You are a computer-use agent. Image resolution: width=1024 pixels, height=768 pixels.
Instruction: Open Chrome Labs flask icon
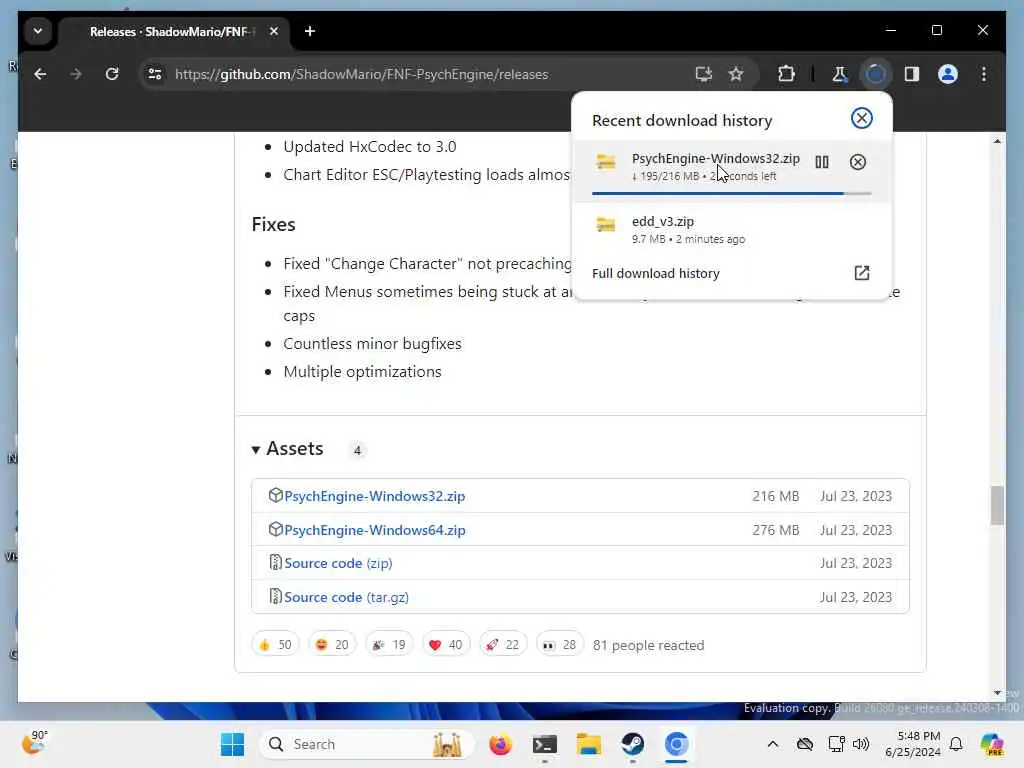[x=839, y=74]
